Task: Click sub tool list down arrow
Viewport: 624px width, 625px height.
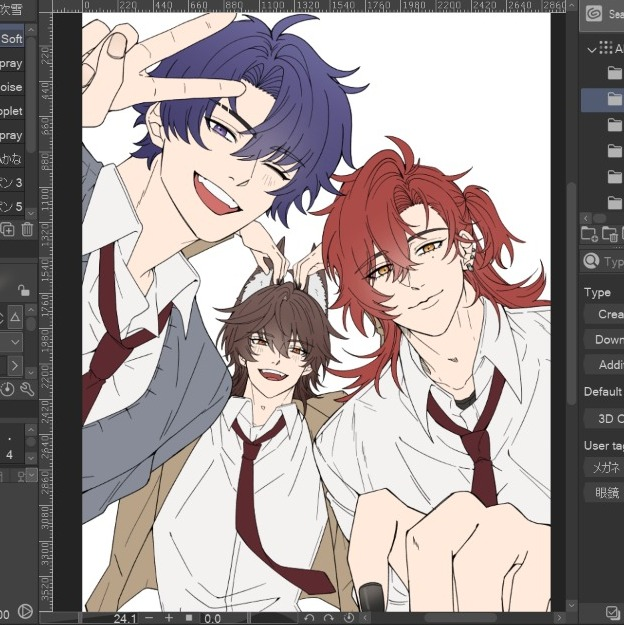Action: [x=31, y=213]
